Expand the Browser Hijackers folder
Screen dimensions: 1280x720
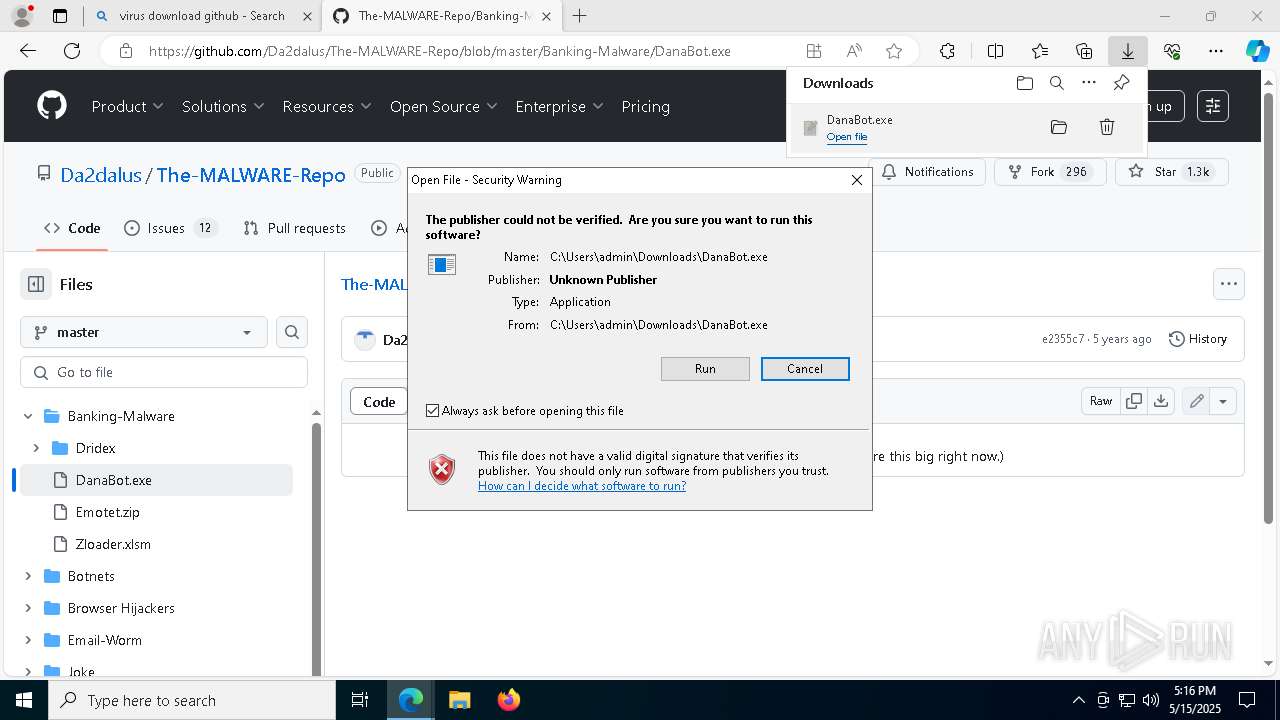click(x=28, y=608)
